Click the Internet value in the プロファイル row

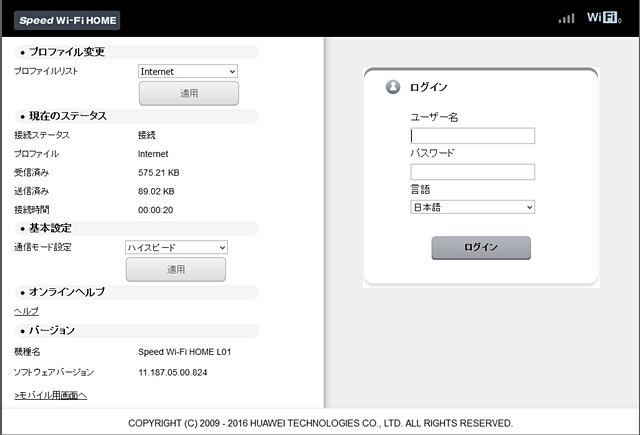tap(153, 154)
